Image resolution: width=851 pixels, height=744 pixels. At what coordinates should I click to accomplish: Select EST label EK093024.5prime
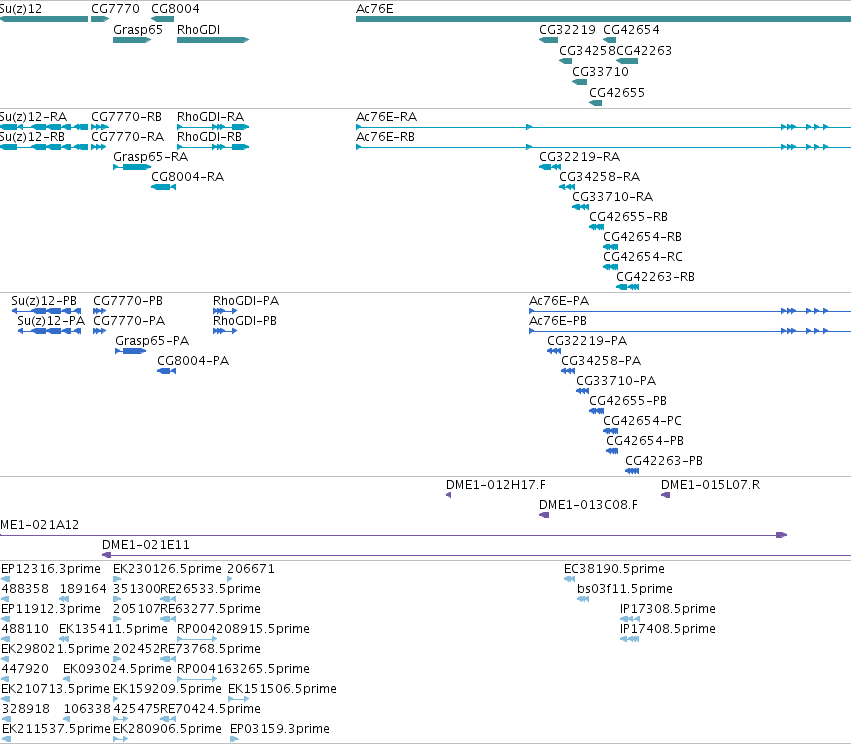(117, 669)
